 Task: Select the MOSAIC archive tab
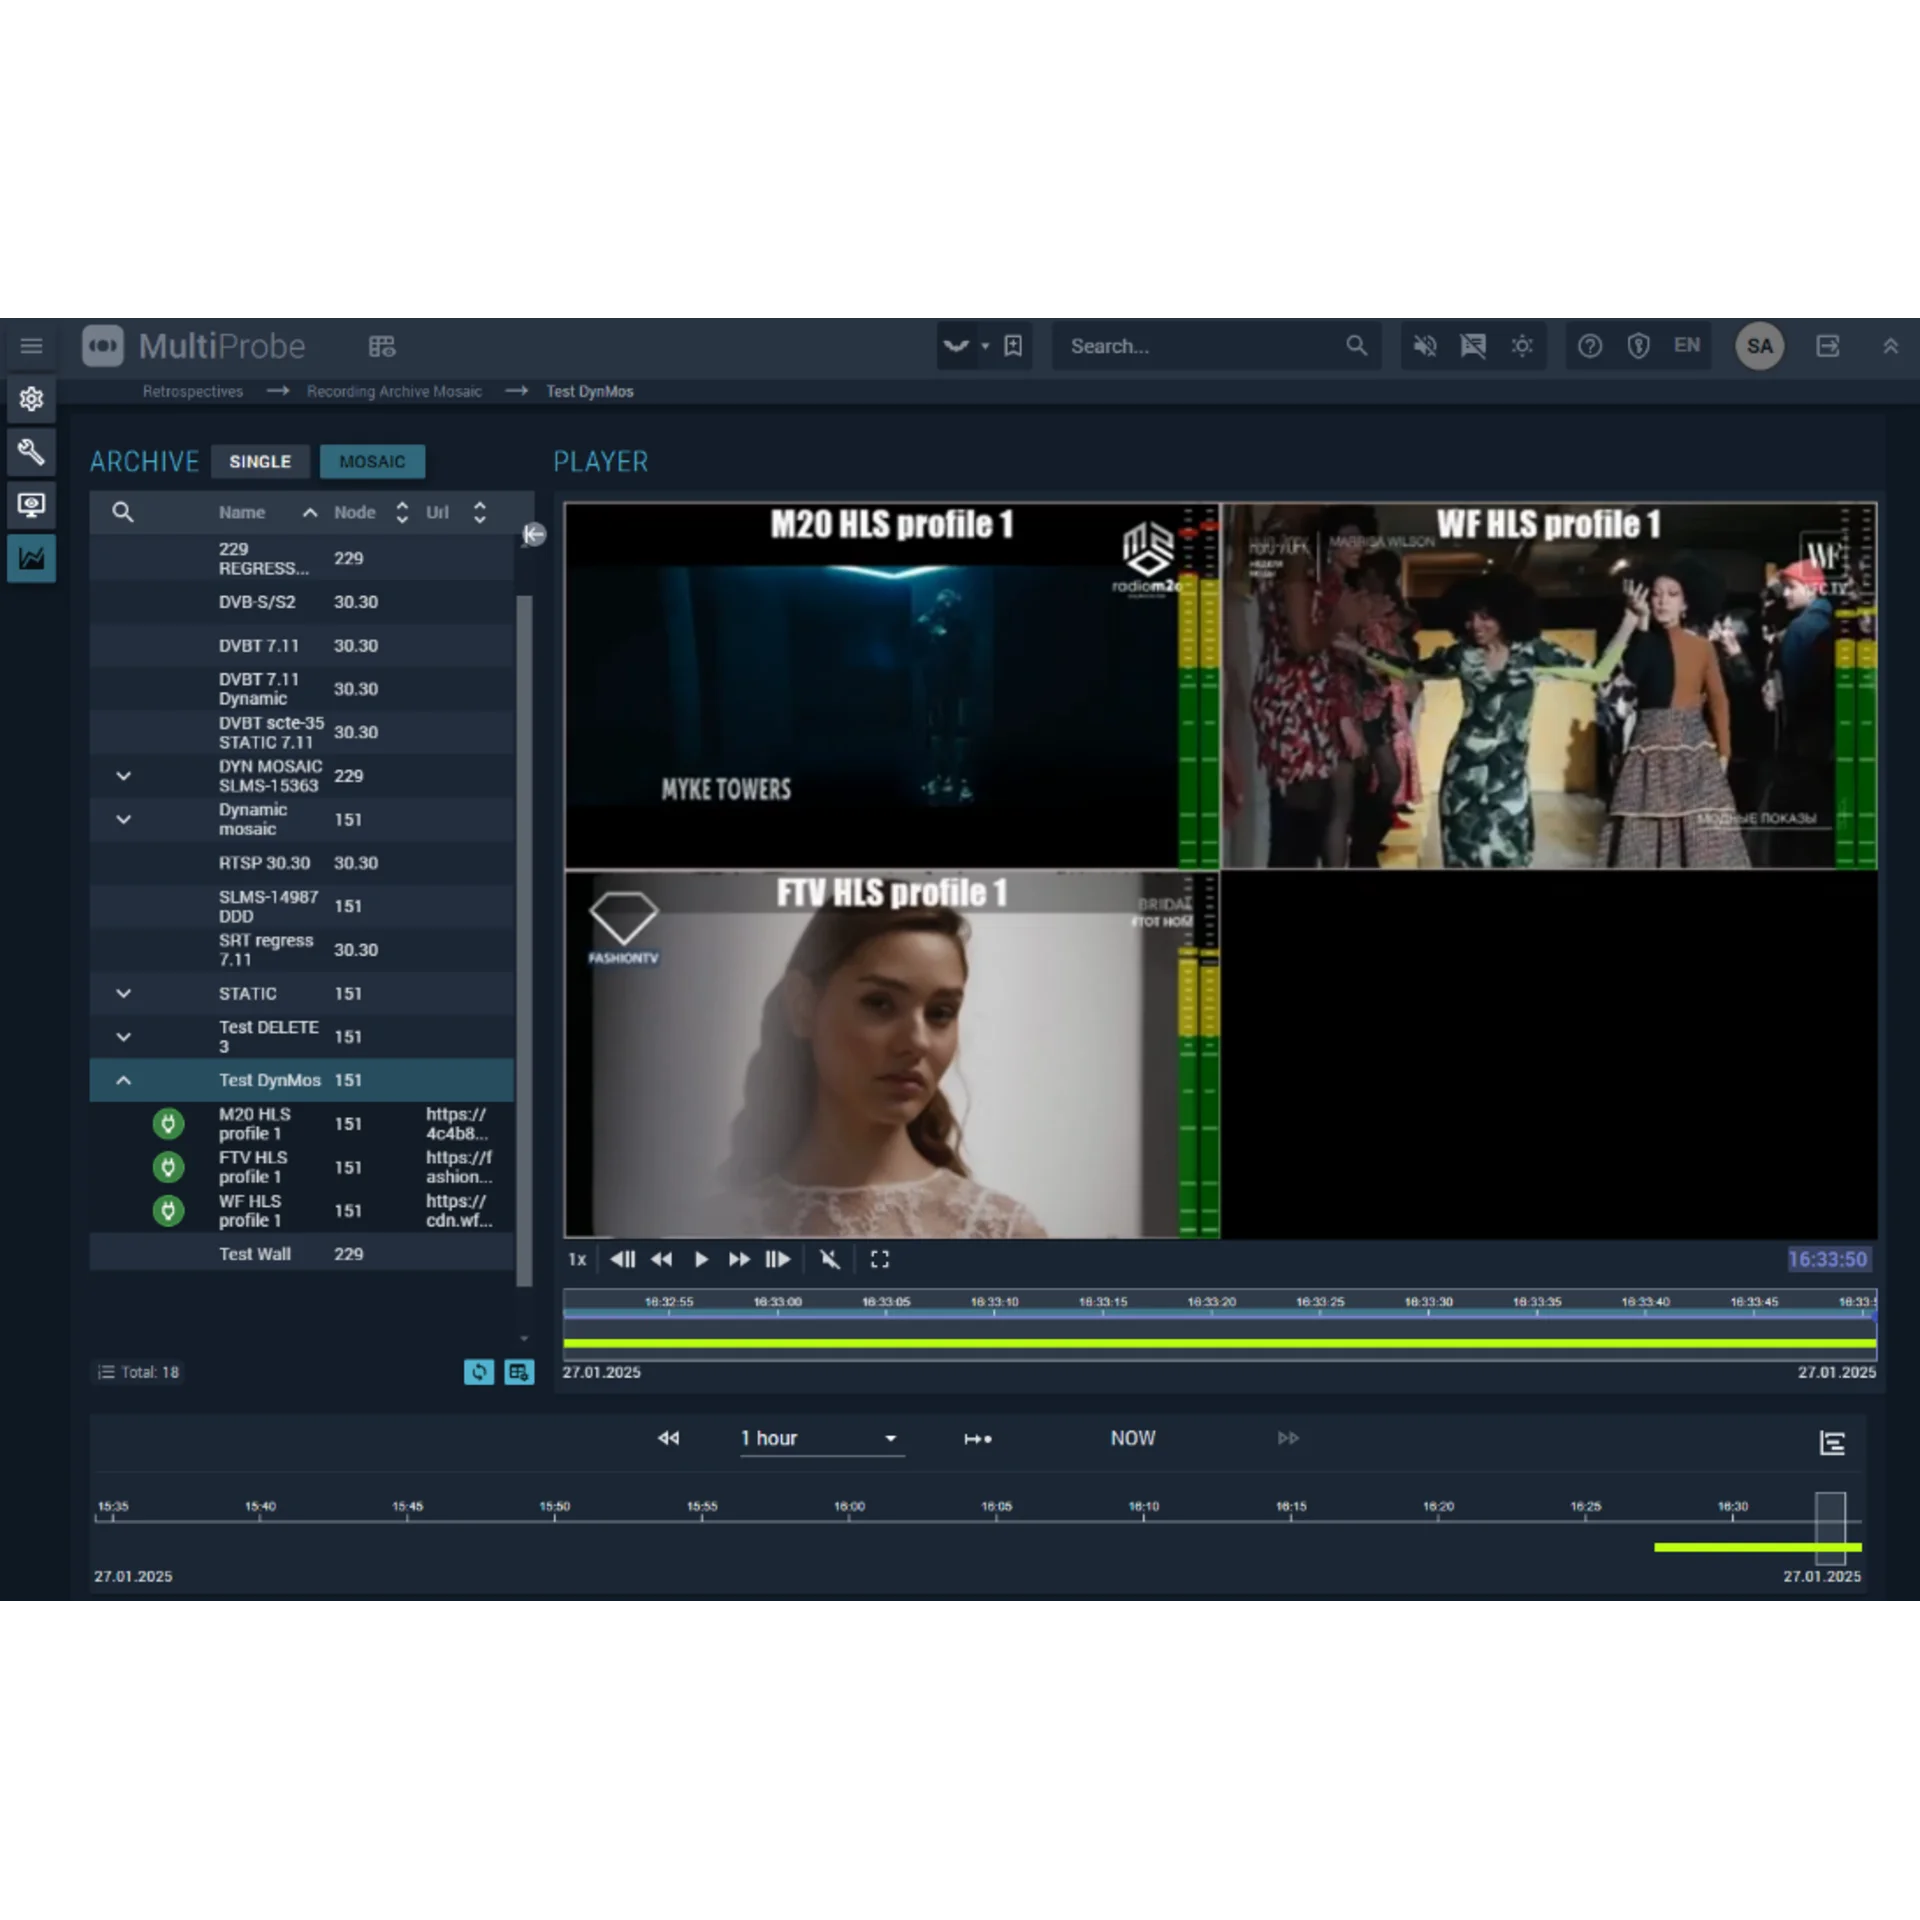click(372, 461)
